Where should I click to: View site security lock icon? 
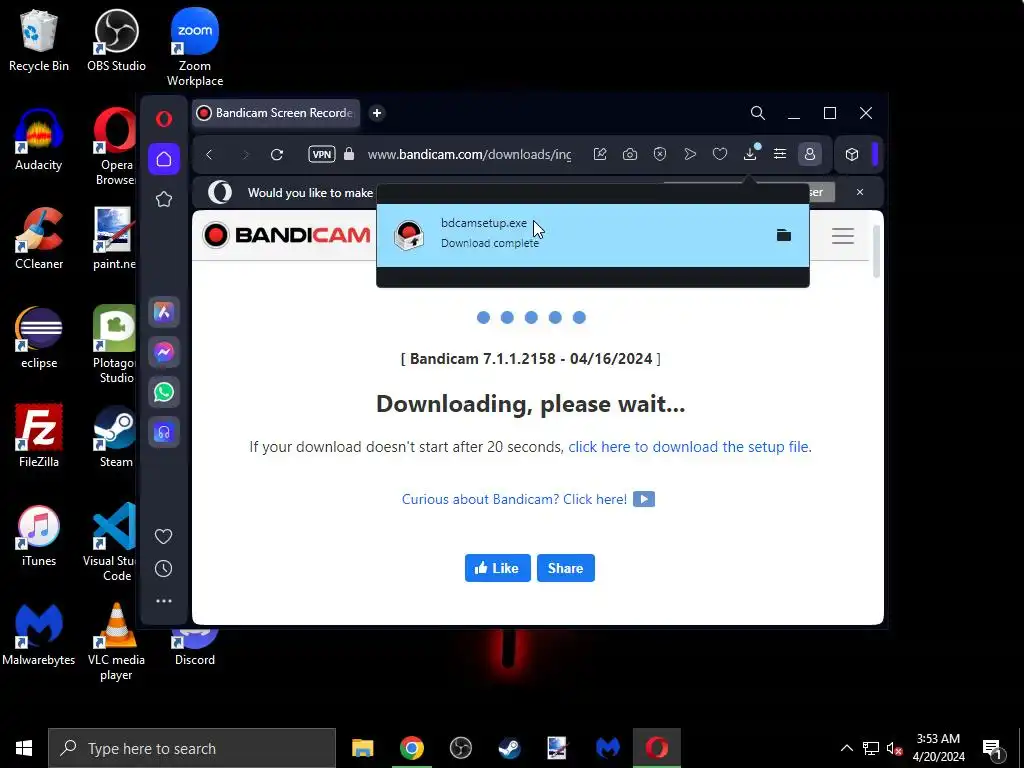(x=349, y=154)
